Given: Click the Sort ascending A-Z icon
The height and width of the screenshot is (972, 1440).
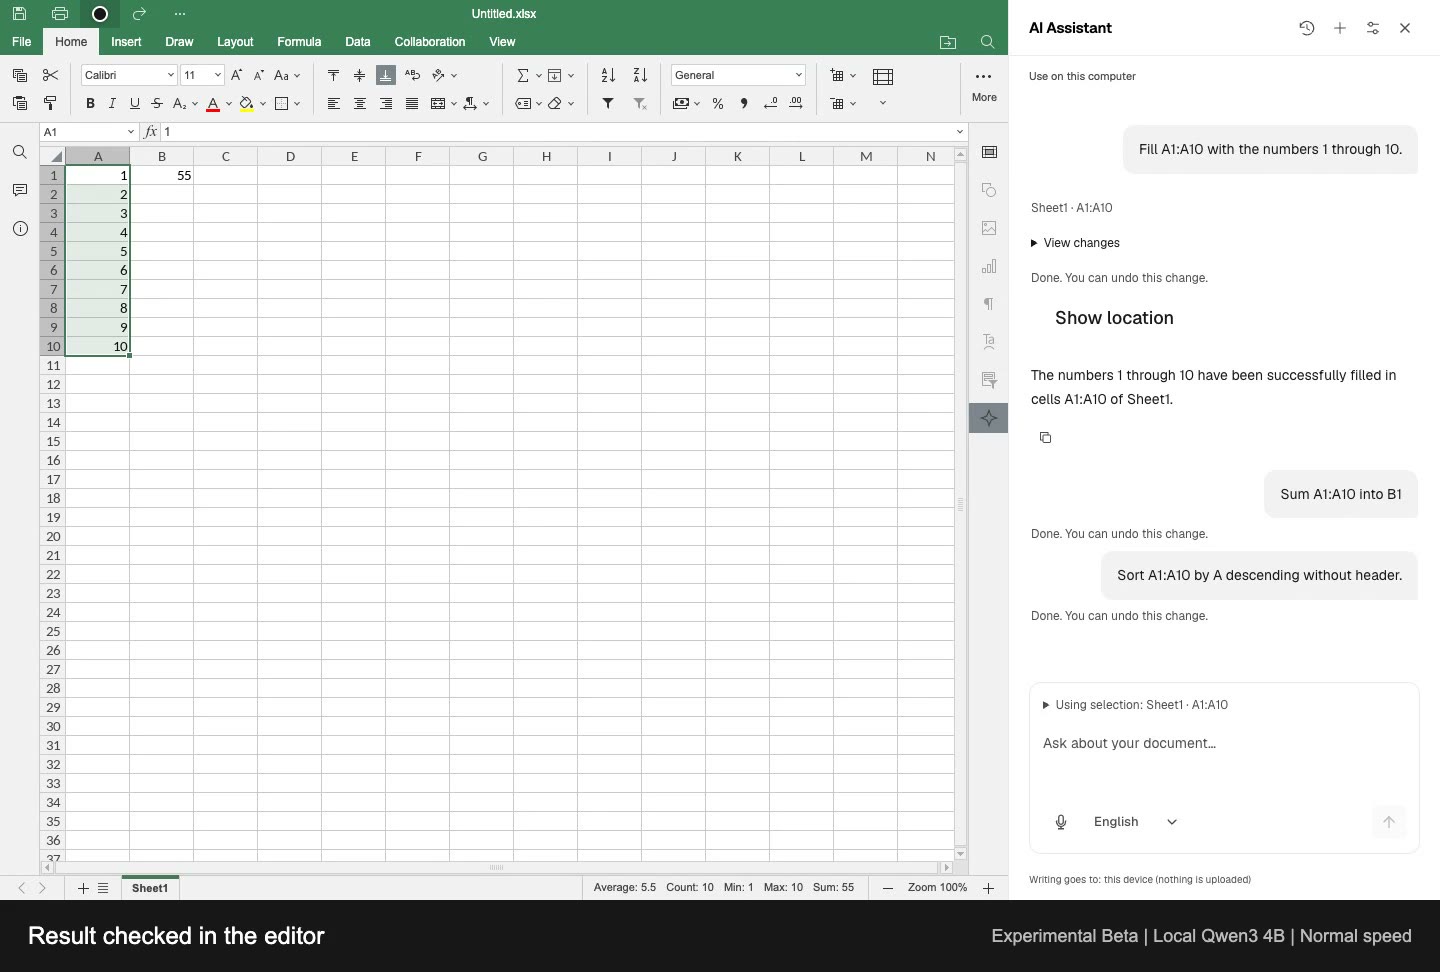Looking at the screenshot, I should point(608,75).
